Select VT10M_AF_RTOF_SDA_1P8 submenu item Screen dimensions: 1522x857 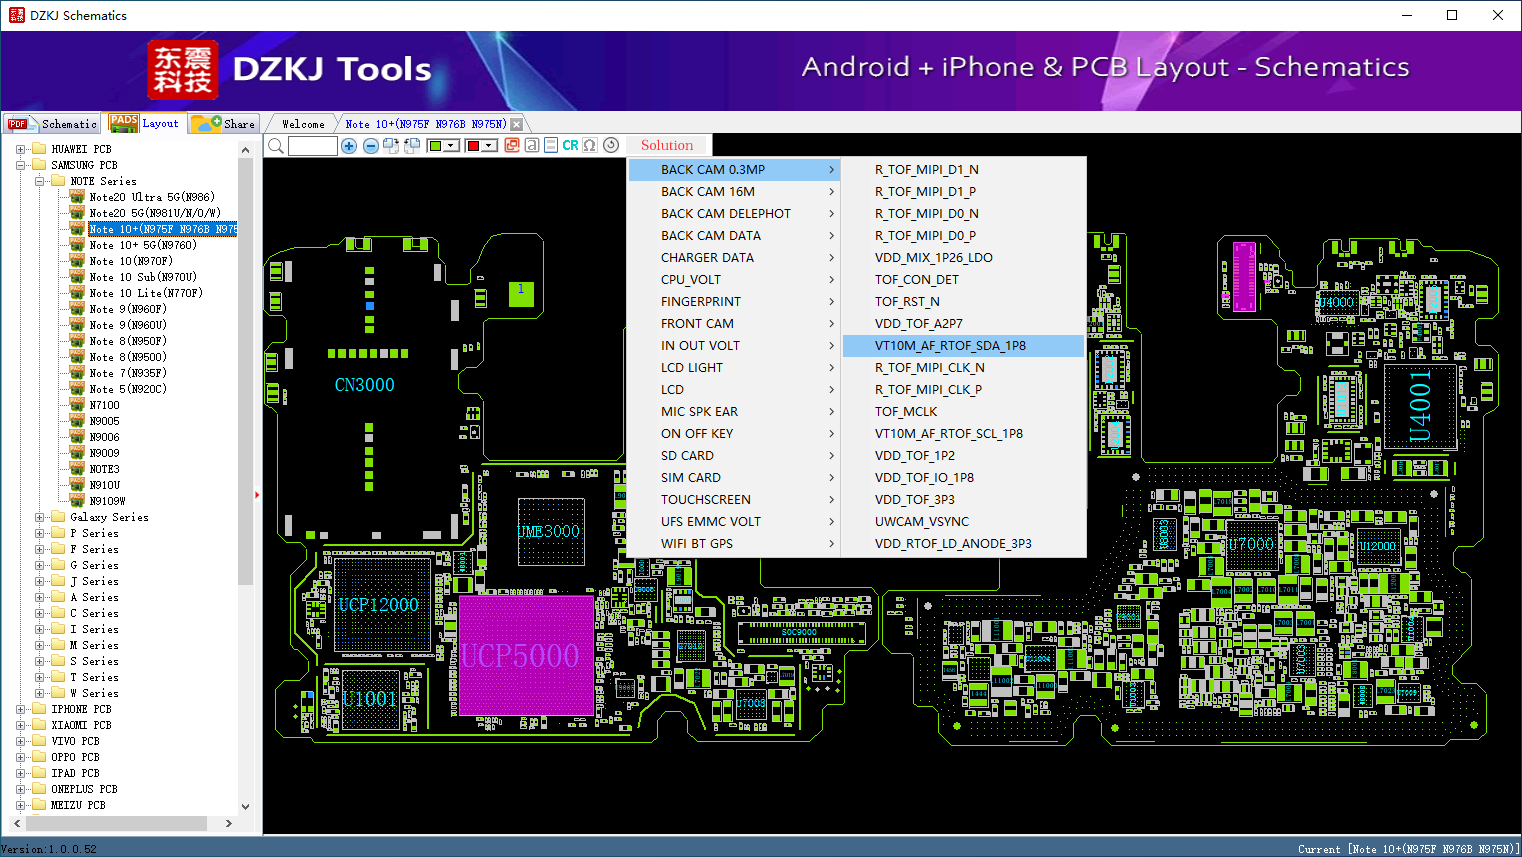point(964,346)
